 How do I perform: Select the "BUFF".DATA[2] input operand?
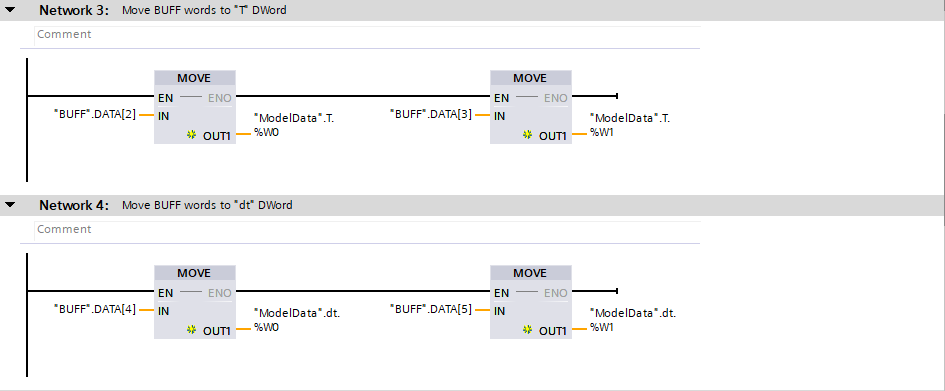click(95, 114)
